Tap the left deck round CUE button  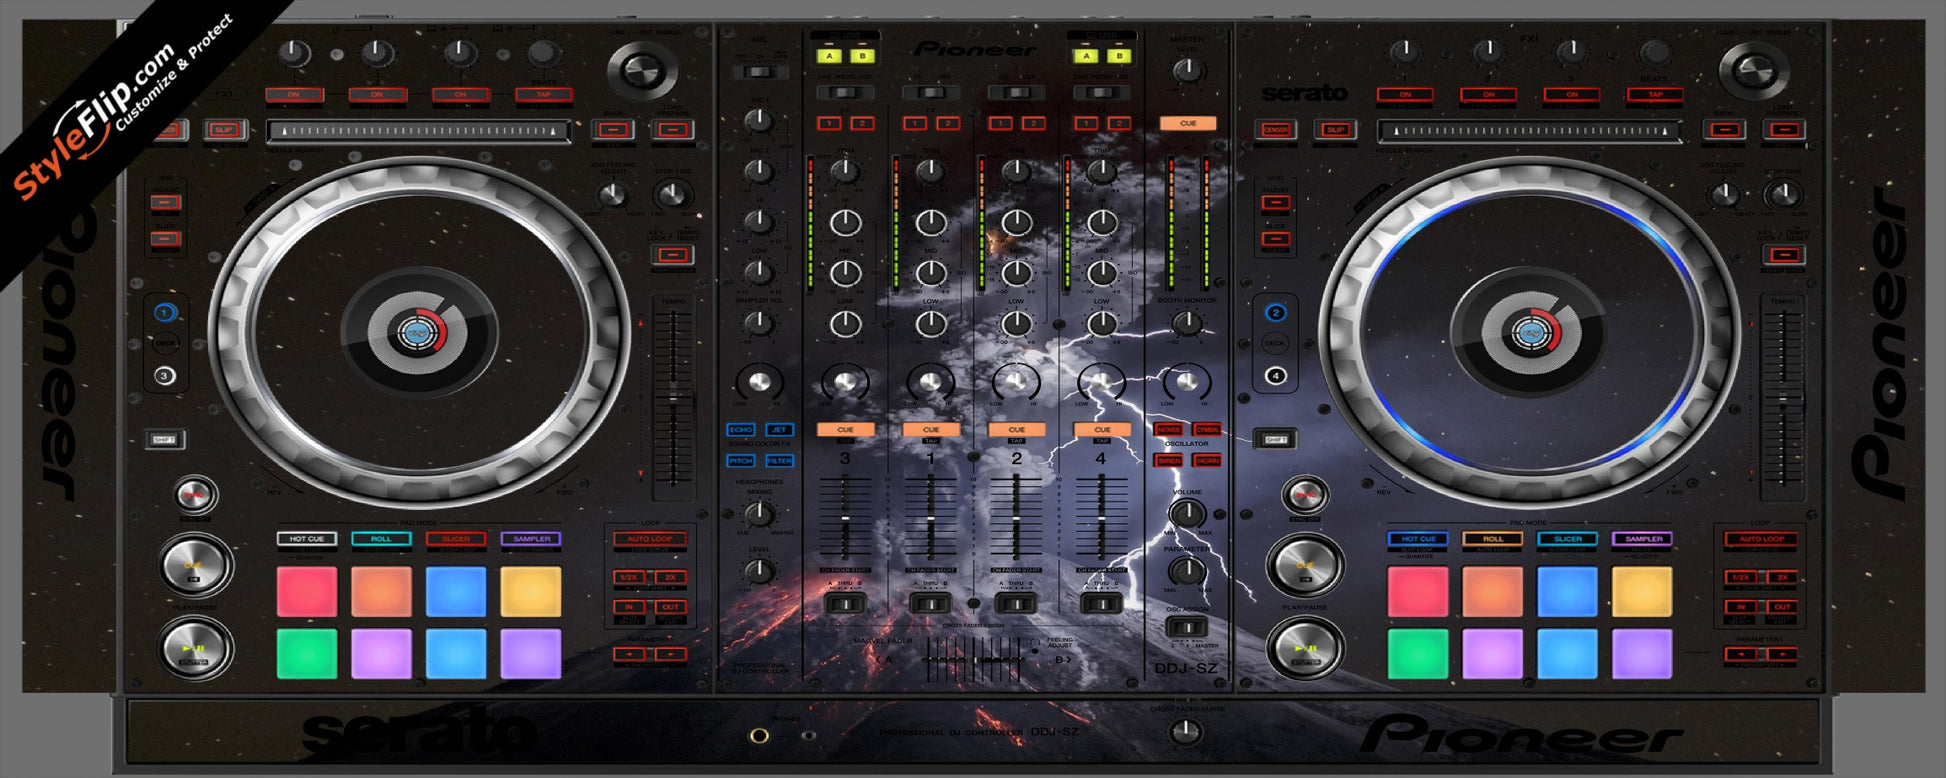(x=195, y=565)
